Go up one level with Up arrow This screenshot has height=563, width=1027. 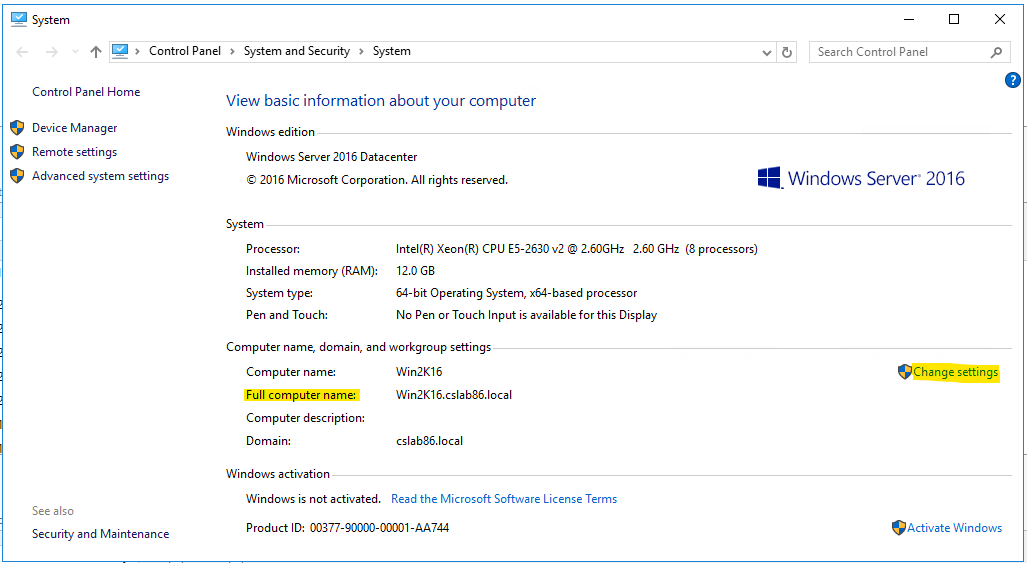[x=96, y=52]
